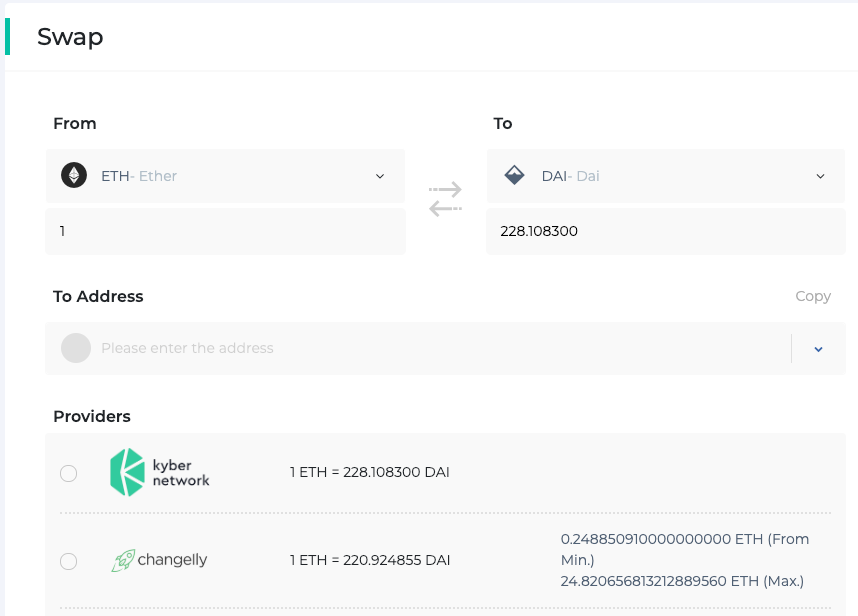This screenshot has height=616, width=858.
Task: Open the saved addresses dropdown arrow
Action: point(818,349)
